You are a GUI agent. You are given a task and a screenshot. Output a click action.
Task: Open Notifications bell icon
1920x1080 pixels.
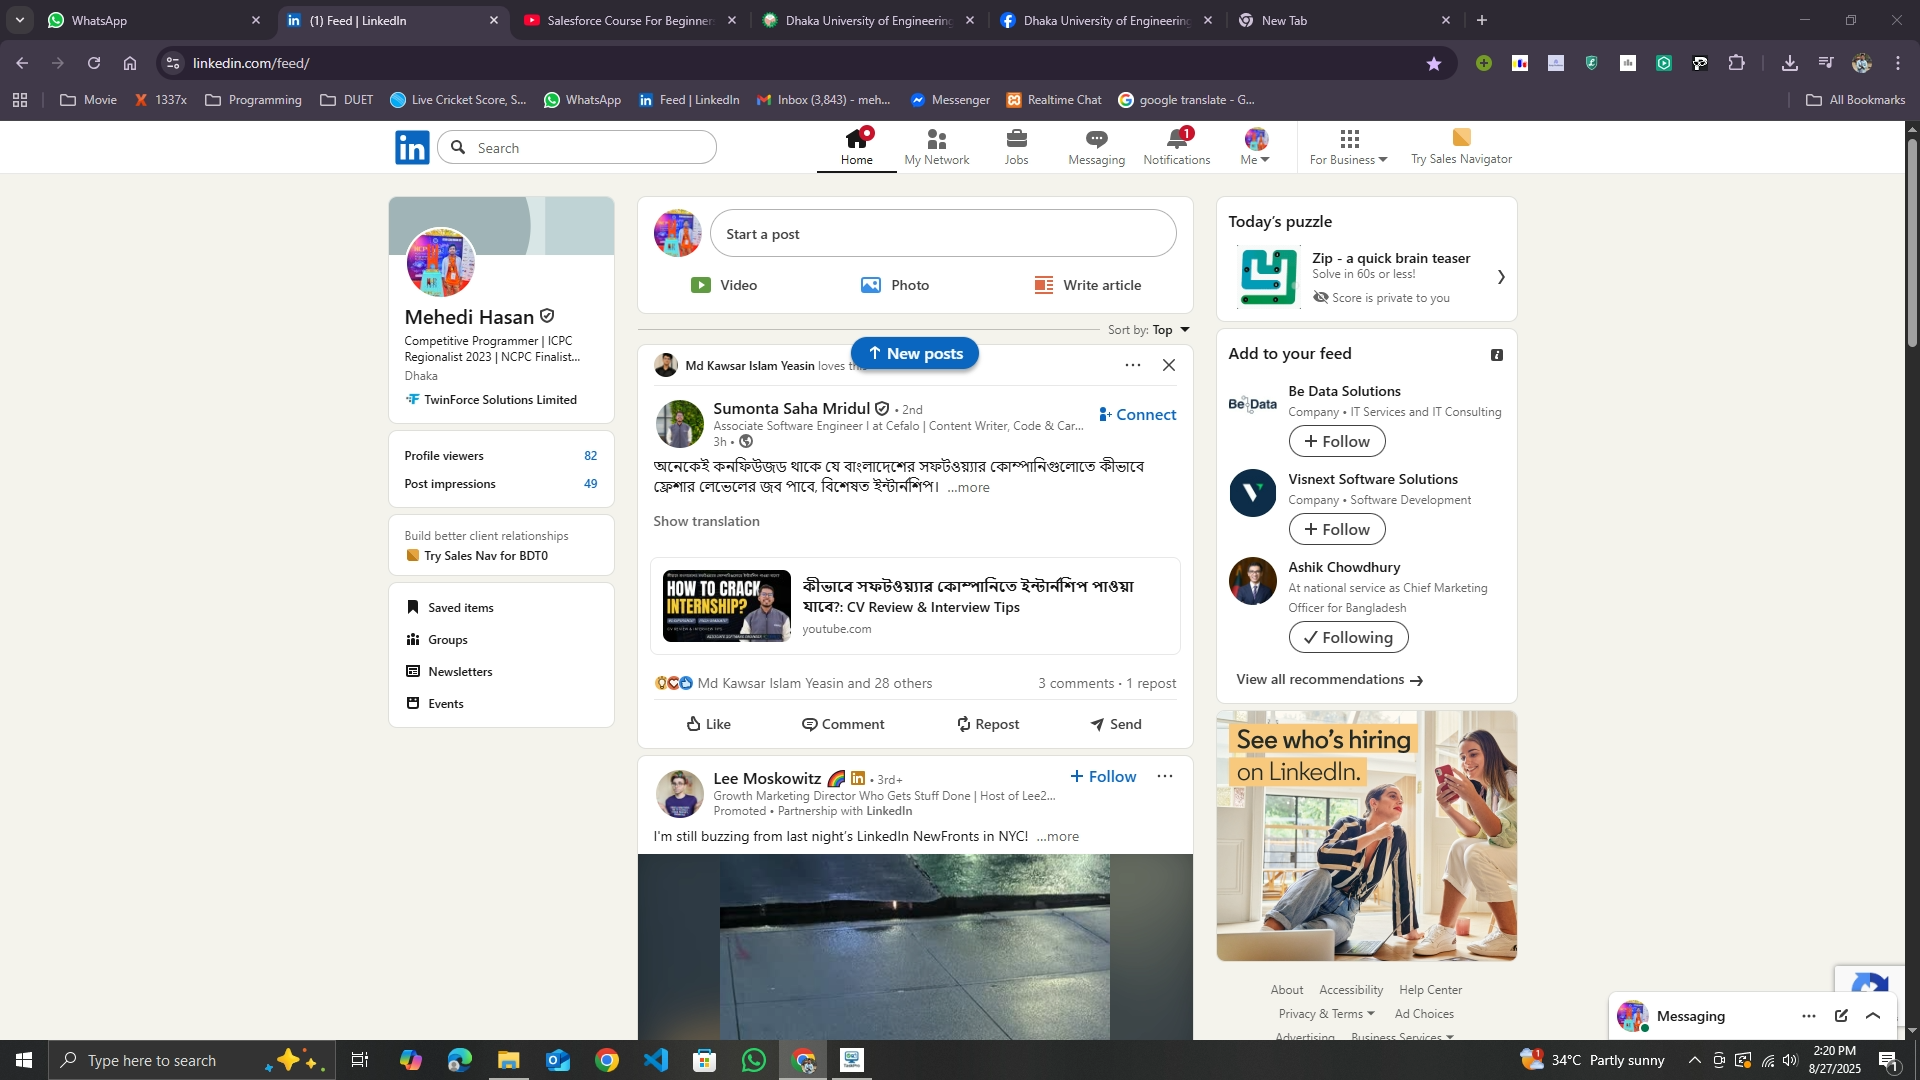click(x=1176, y=140)
